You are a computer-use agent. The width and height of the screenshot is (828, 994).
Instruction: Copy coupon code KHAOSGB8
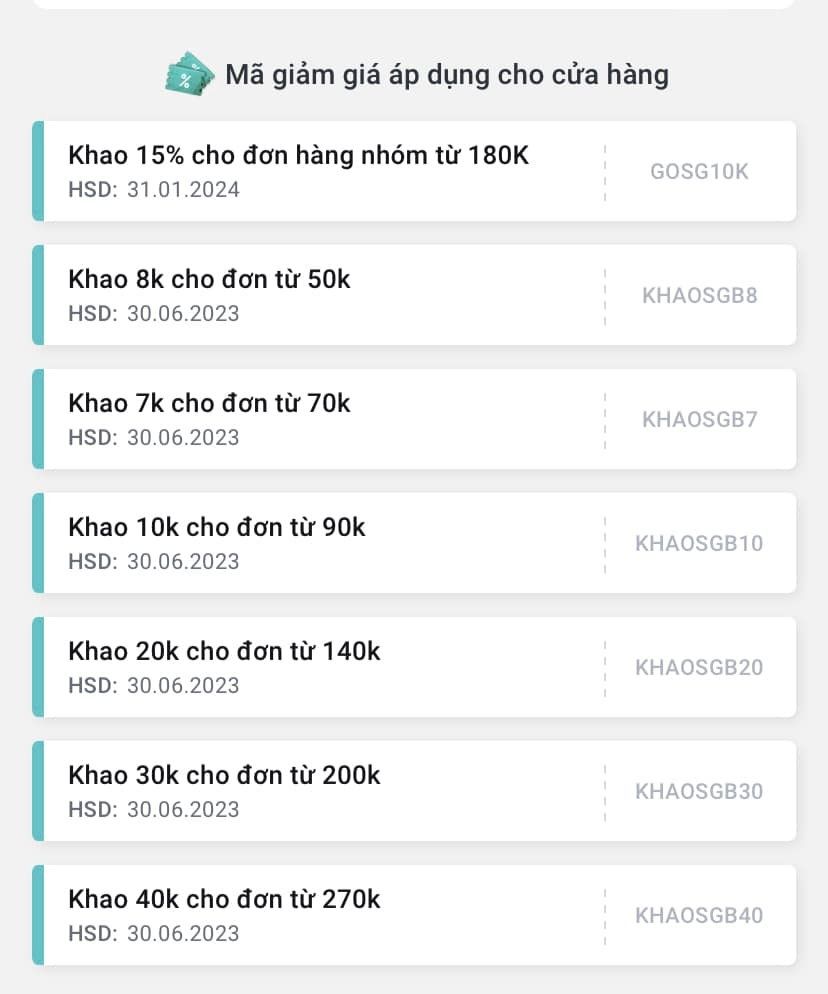(x=699, y=295)
